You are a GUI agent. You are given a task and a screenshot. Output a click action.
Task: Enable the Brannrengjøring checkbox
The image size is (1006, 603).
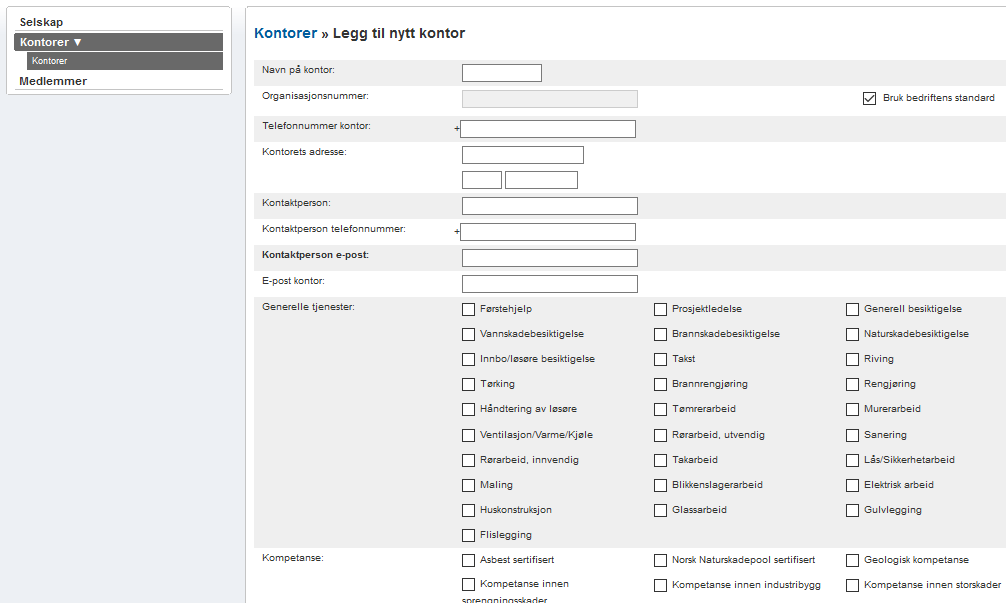660,384
